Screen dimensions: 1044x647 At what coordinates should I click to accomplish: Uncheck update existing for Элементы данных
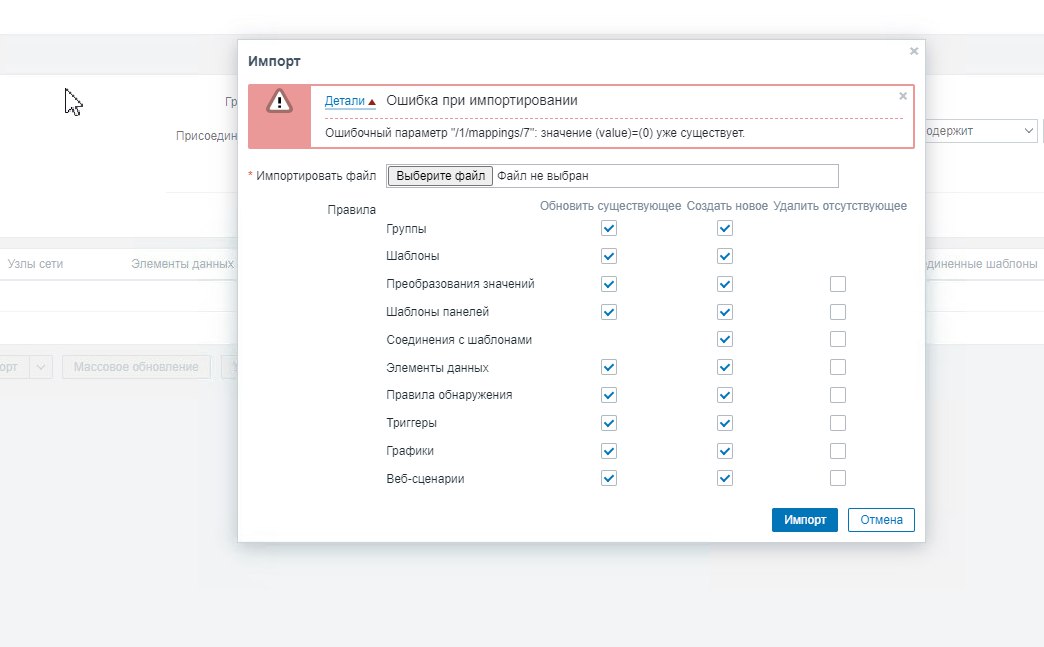click(x=609, y=367)
